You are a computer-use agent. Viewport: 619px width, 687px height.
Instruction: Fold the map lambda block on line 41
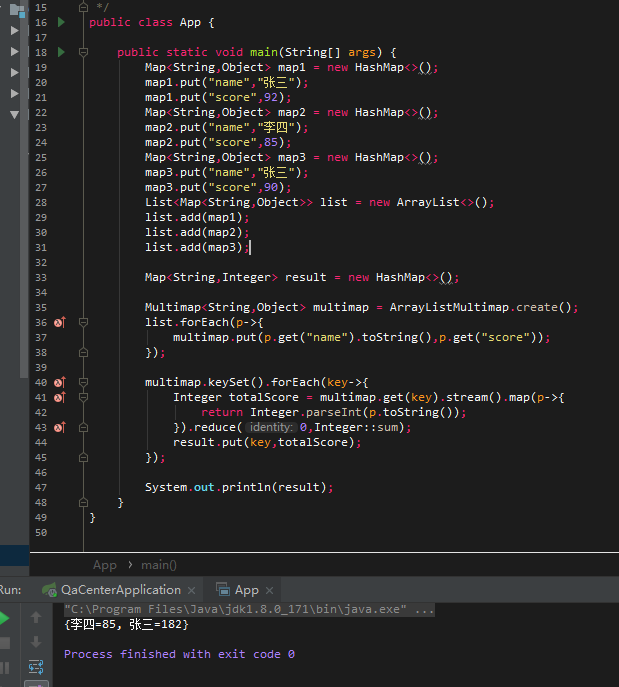[x=84, y=397]
